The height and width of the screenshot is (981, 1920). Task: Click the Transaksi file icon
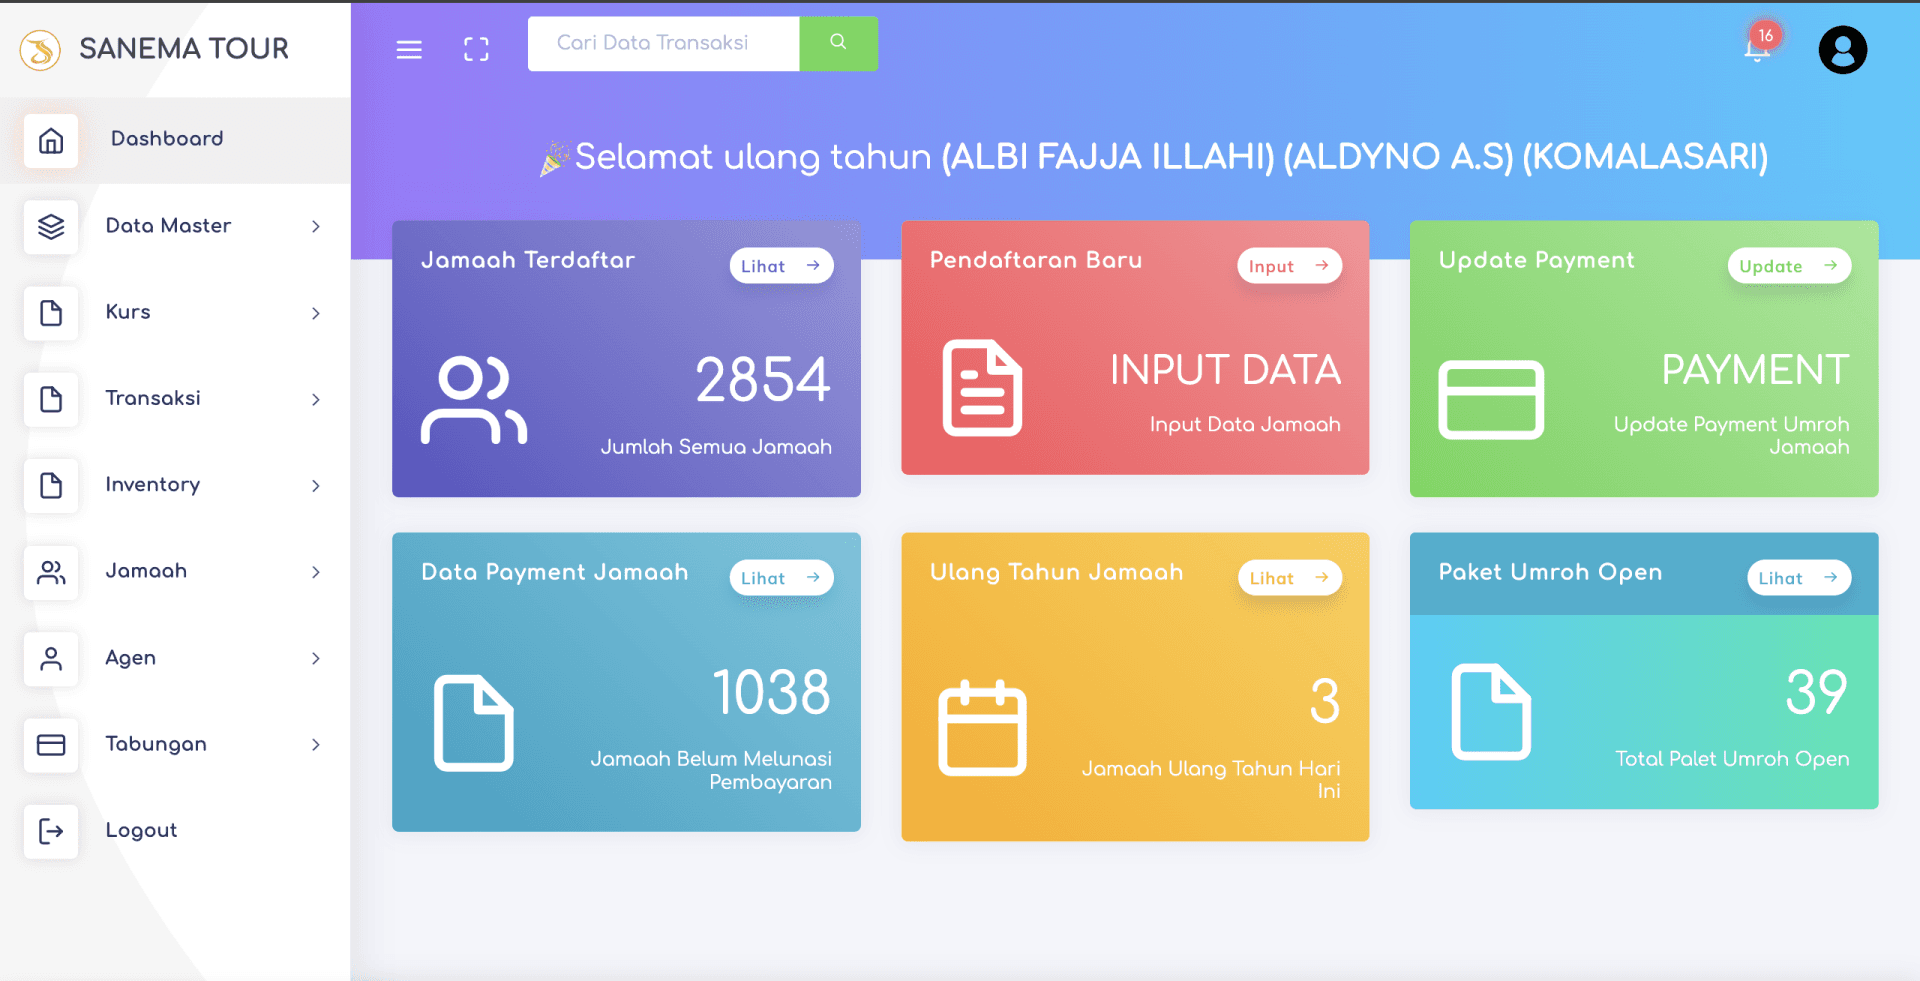(x=51, y=399)
